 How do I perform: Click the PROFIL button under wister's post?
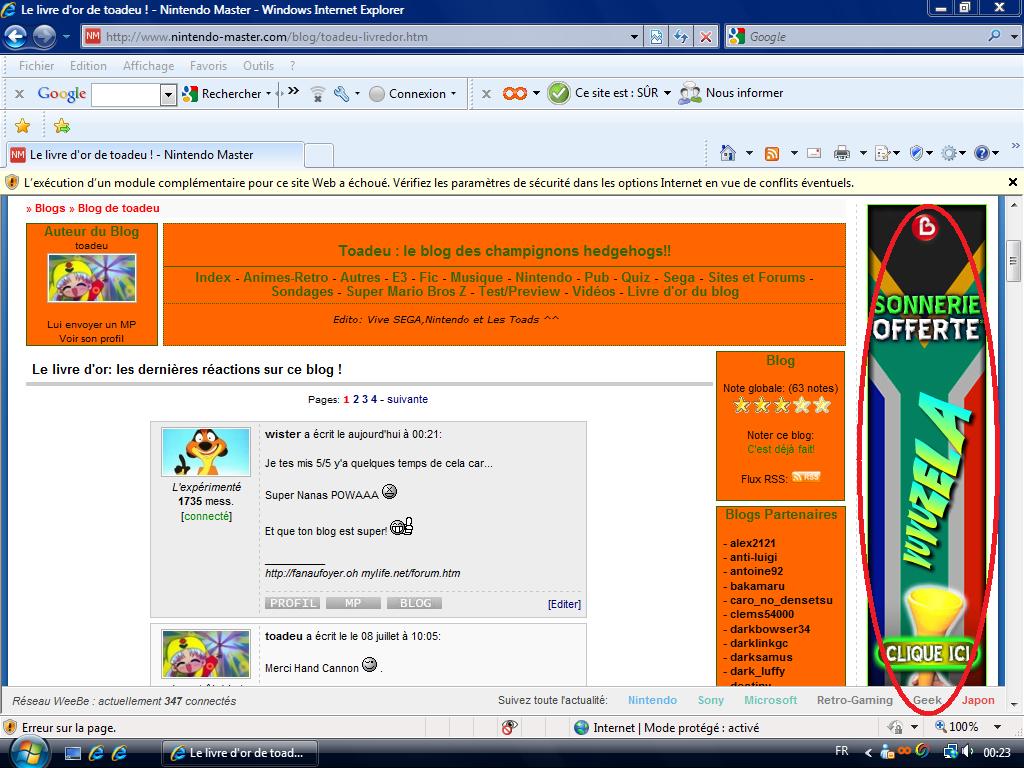[x=293, y=603]
